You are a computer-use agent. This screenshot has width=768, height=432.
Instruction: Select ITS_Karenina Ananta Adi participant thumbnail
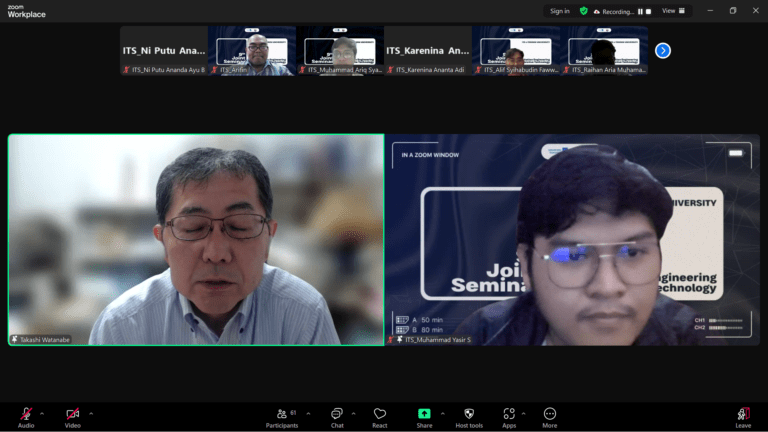tap(427, 50)
